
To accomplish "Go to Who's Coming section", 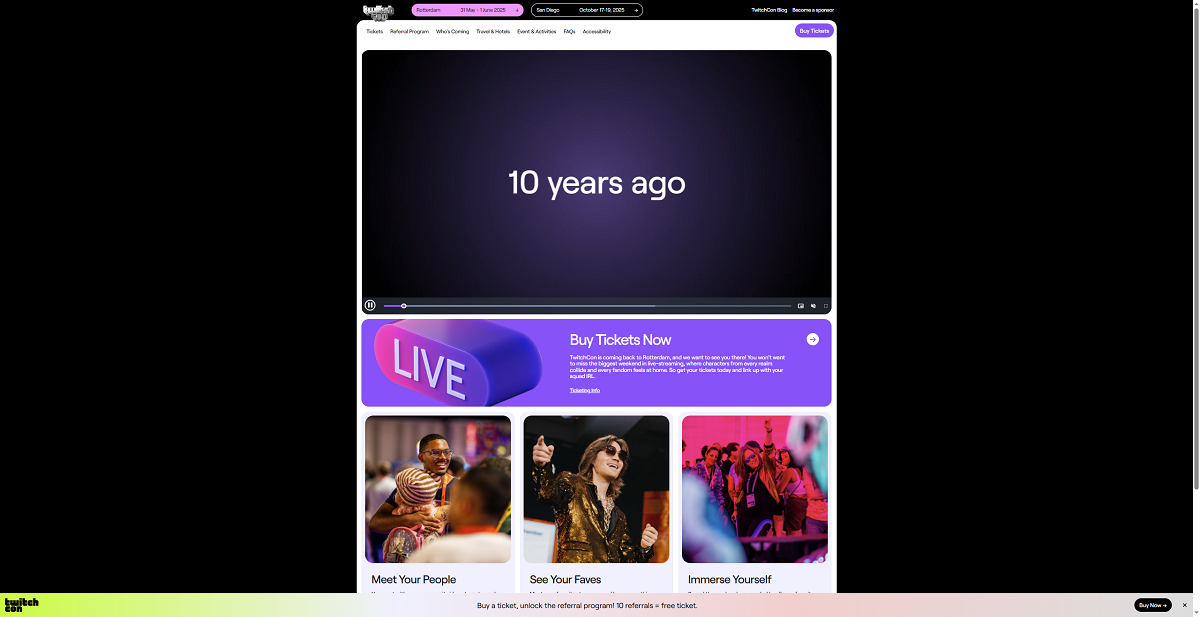I will click(x=452, y=31).
